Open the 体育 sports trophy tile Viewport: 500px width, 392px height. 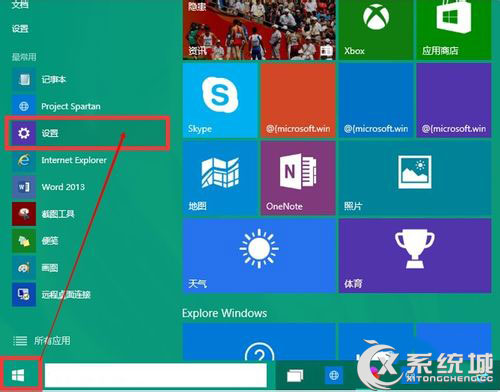click(x=415, y=256)
